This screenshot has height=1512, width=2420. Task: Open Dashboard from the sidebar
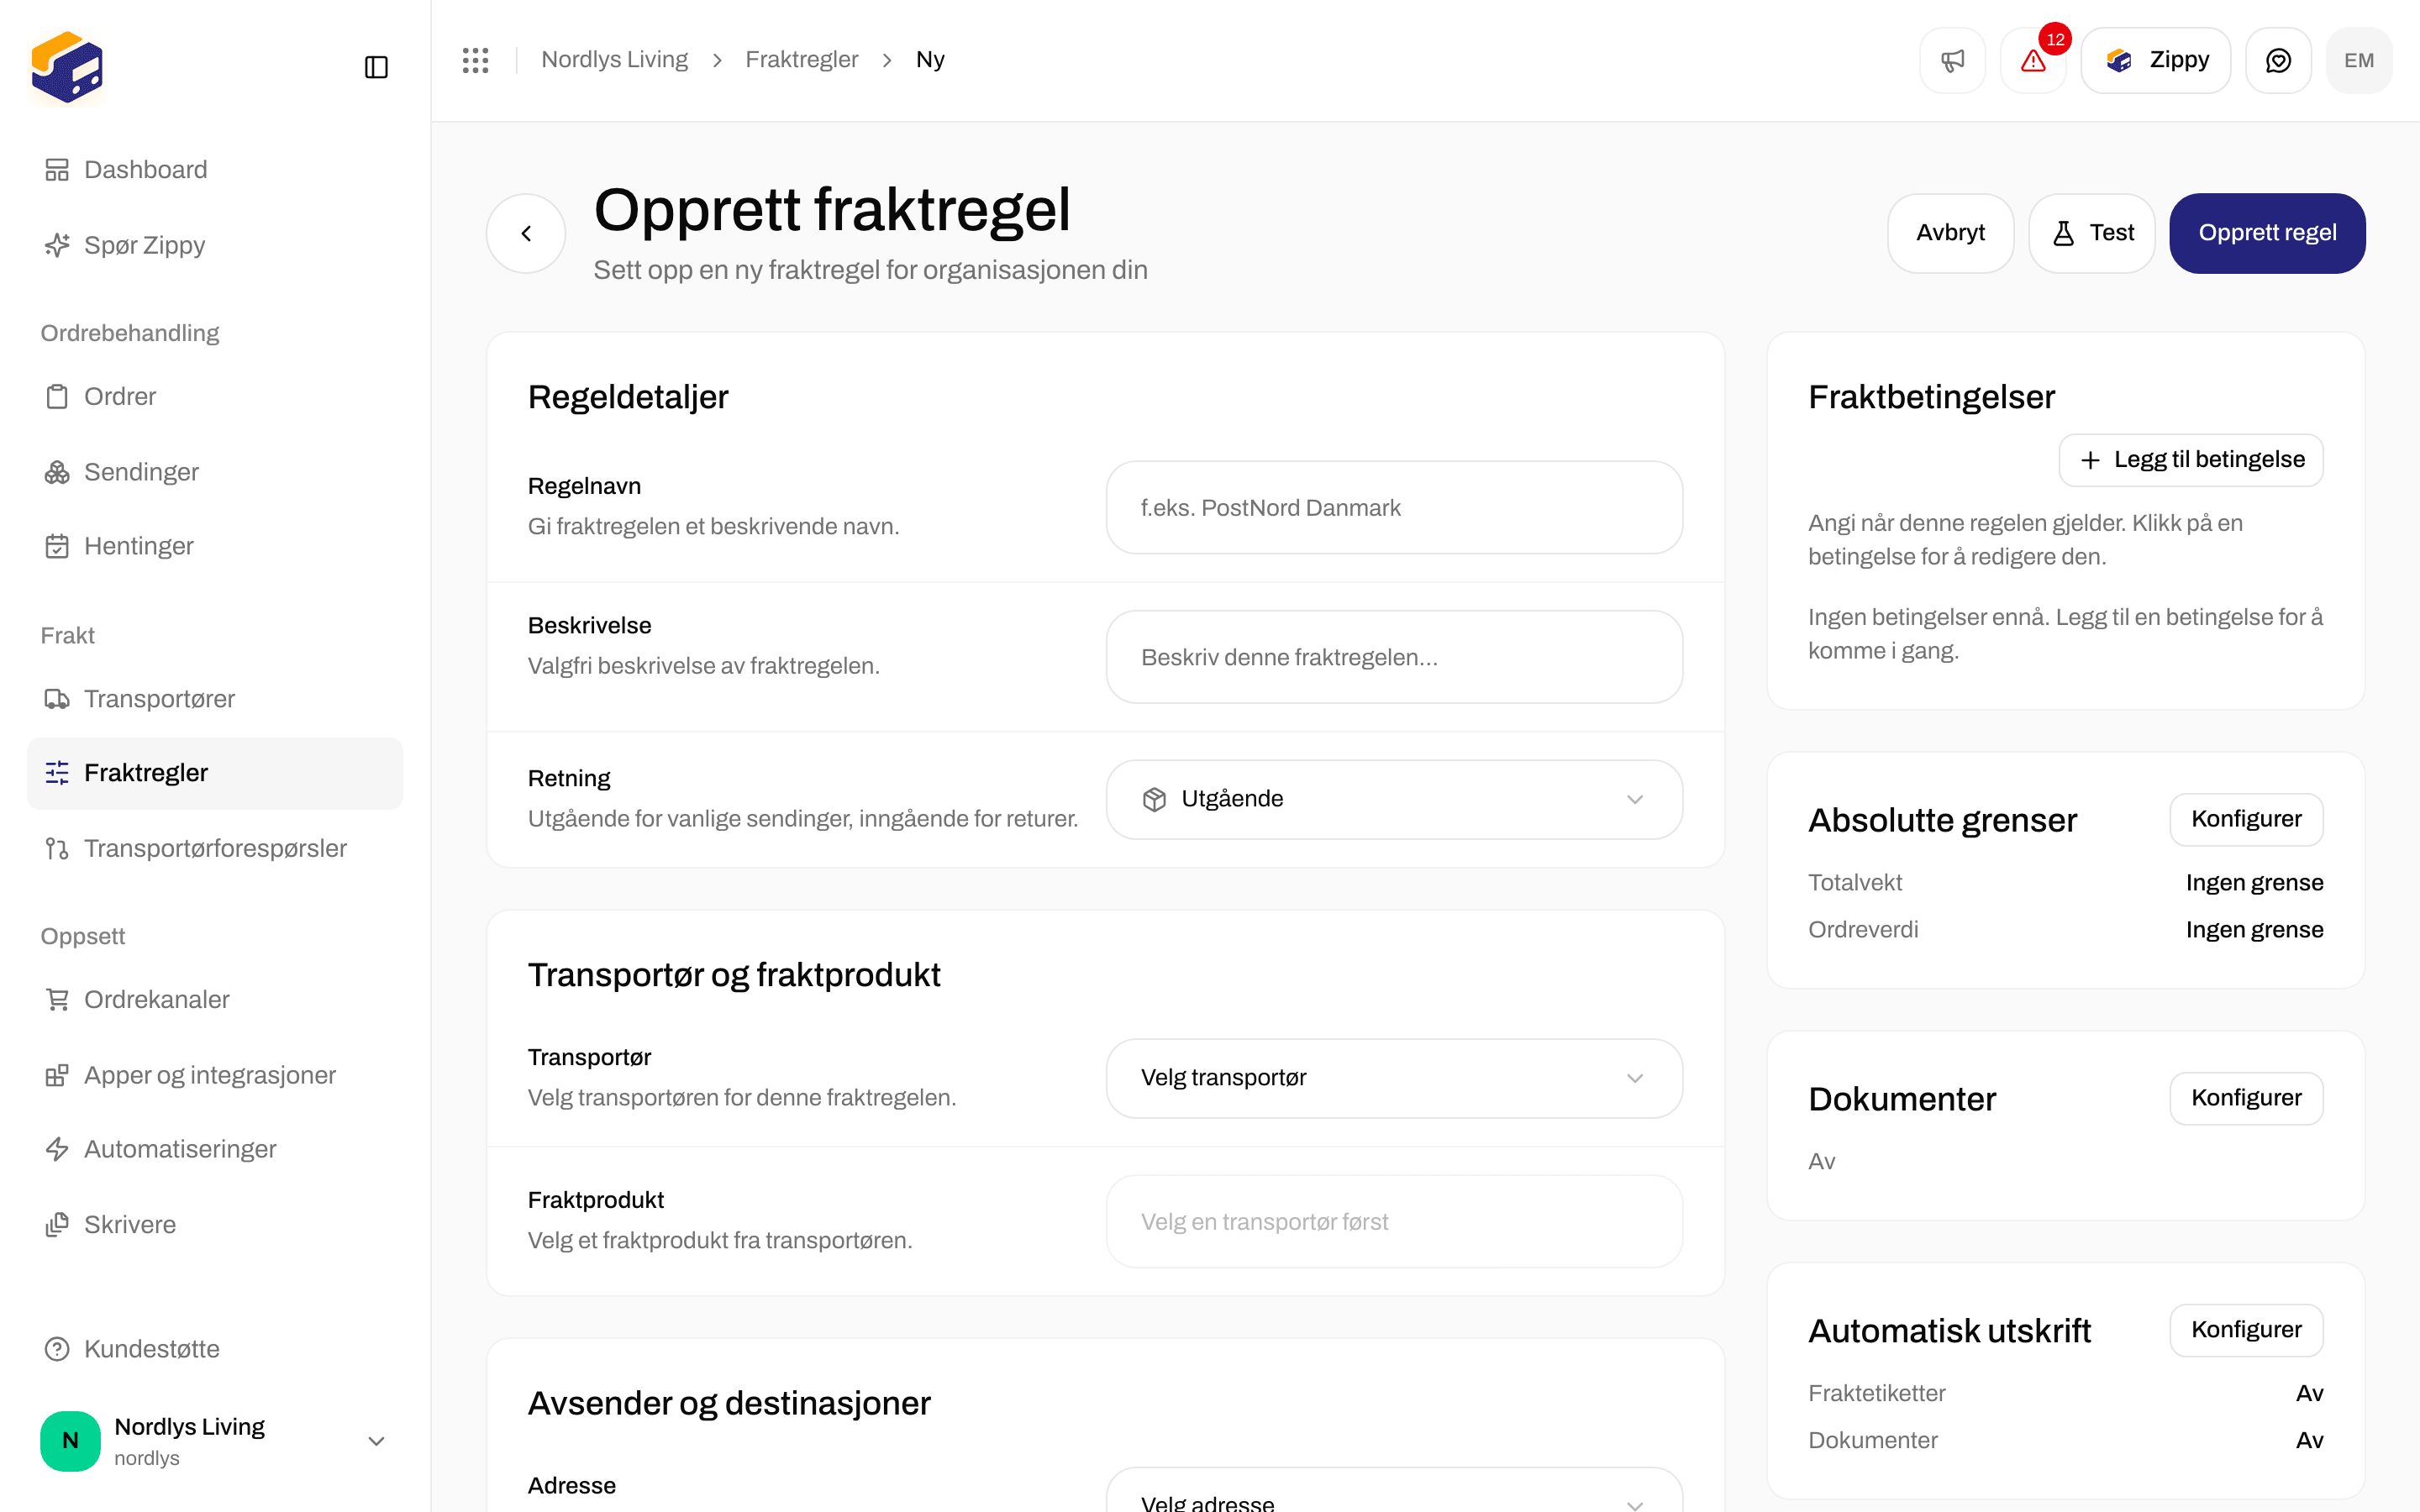[215, 170]
